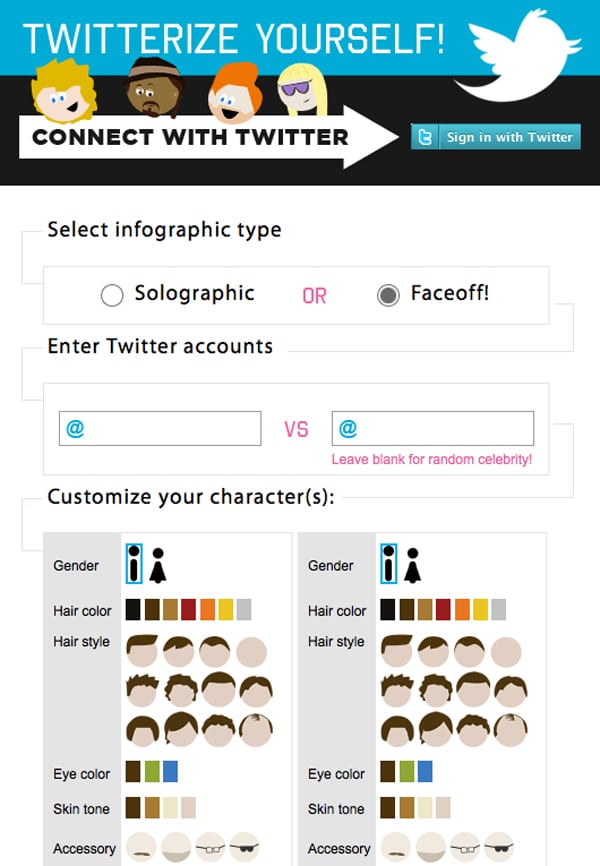Choose the sunglasses accessory for right character
Viewport: 600px width, 866px height.
point(500,845)
